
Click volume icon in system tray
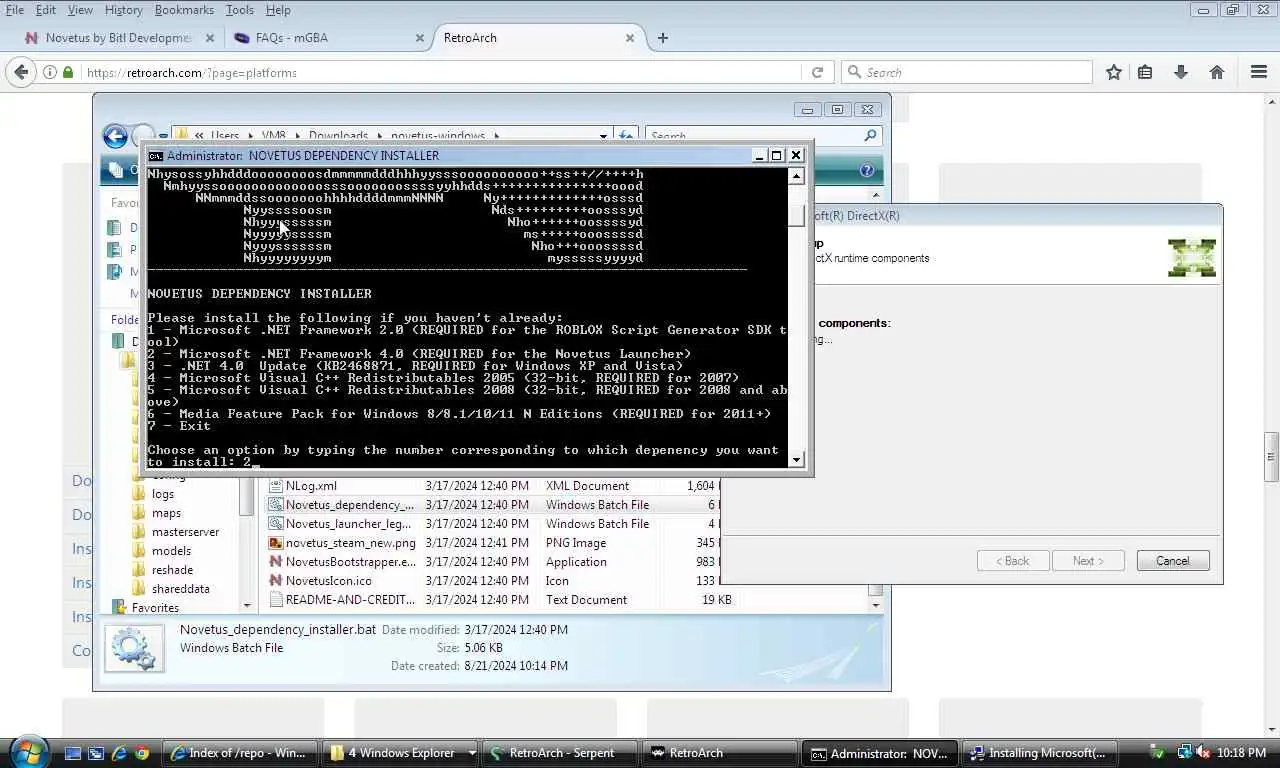pos(1202,753)
